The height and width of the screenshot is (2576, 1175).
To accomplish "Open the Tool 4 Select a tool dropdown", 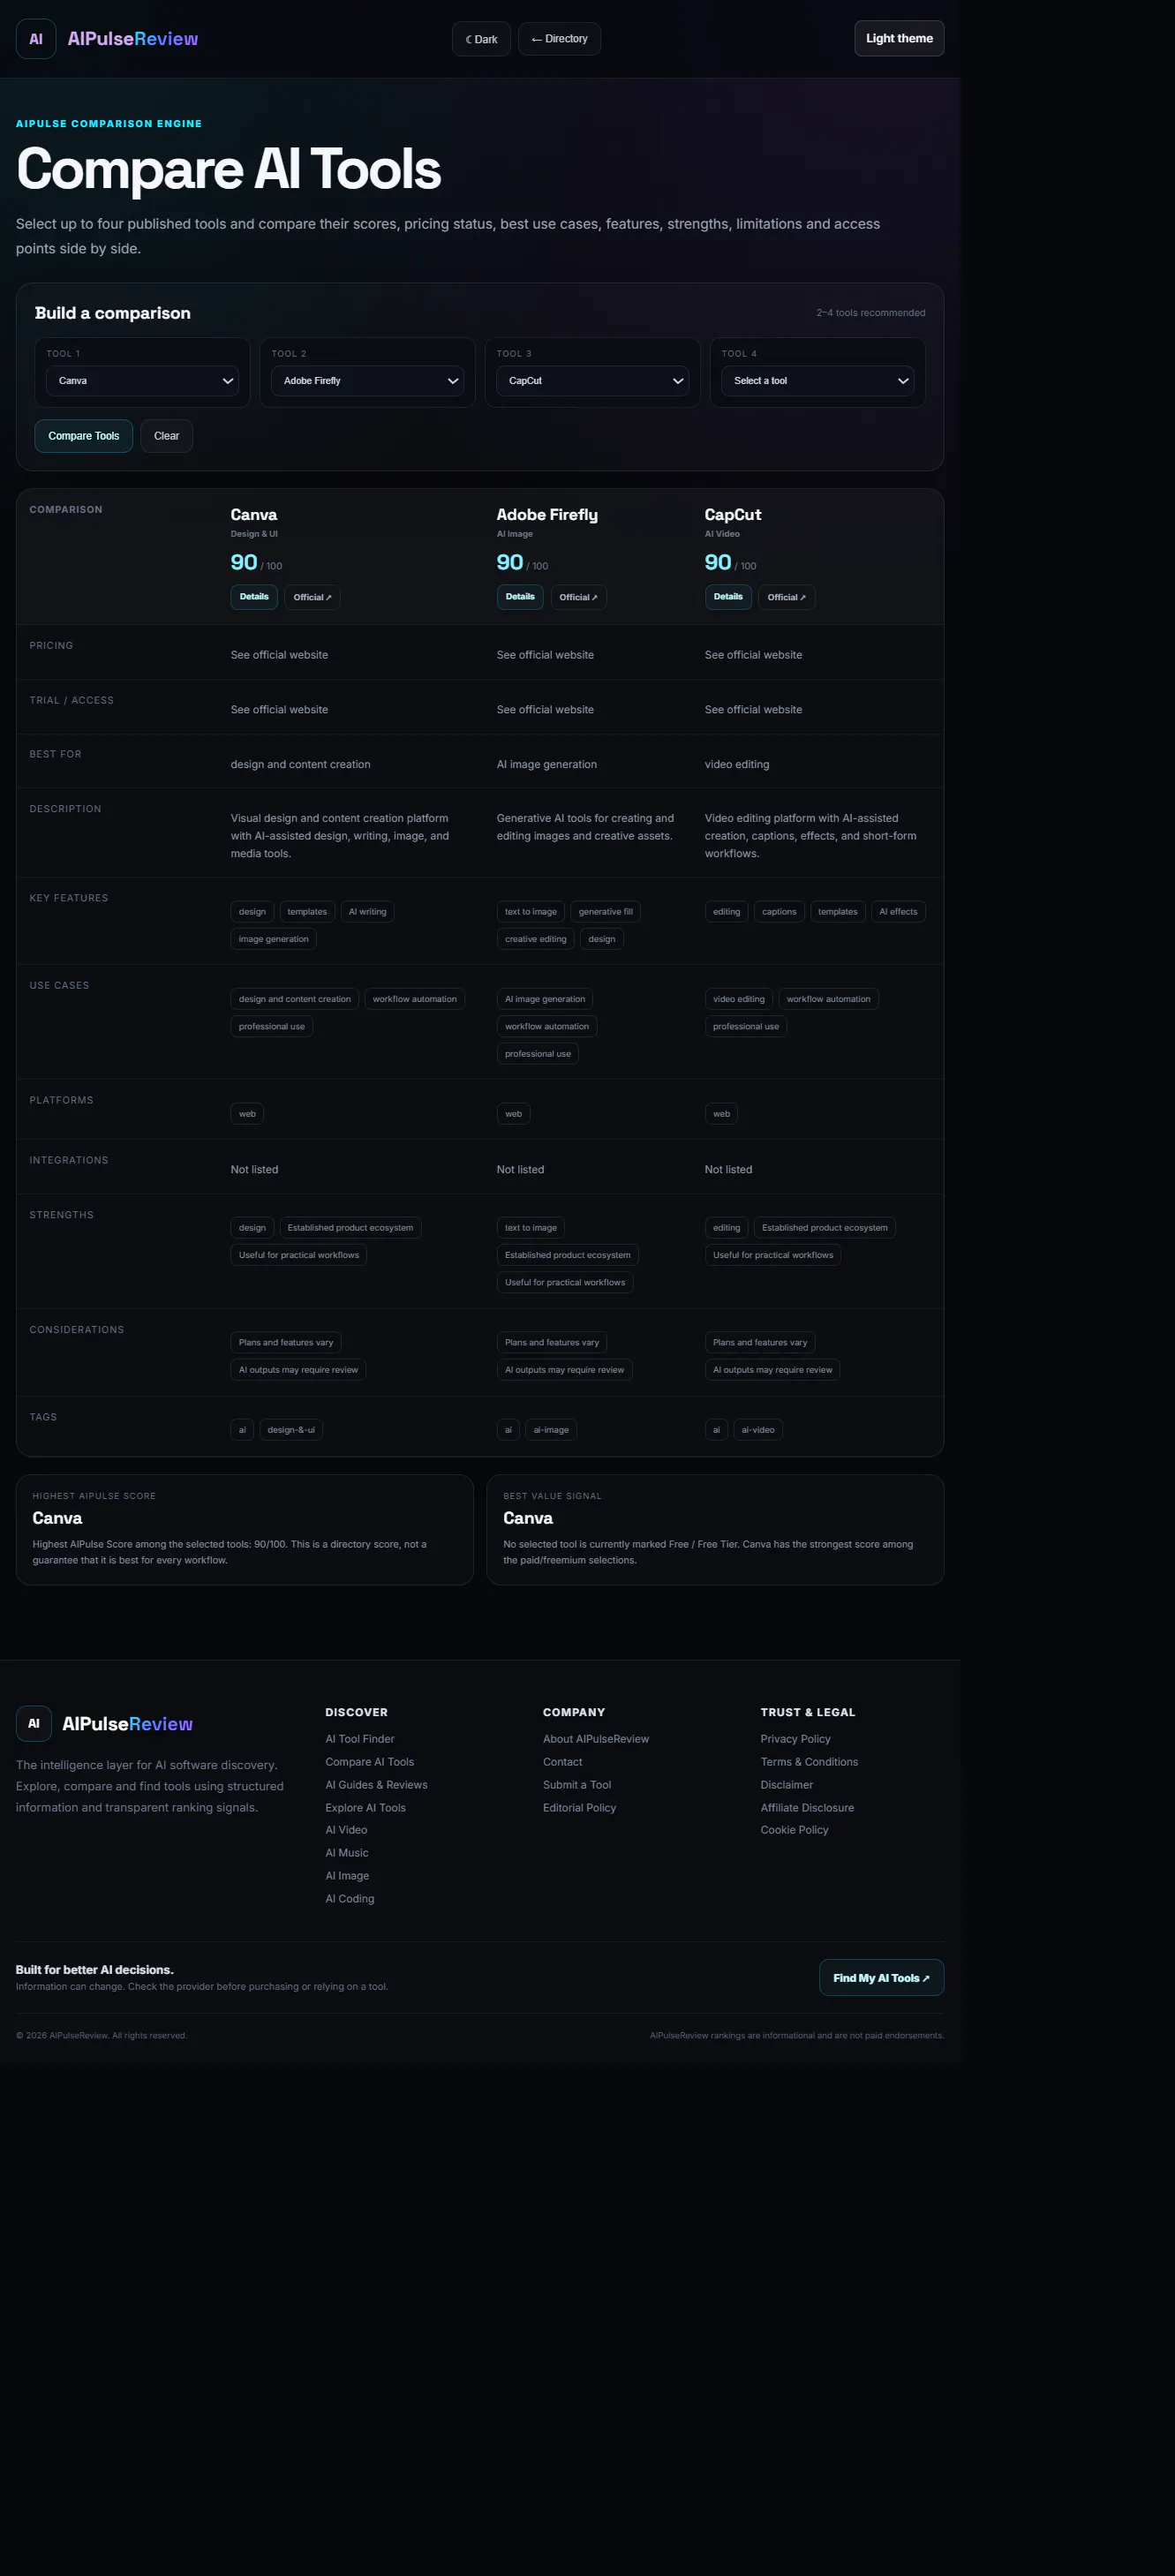I will [817, 381].
